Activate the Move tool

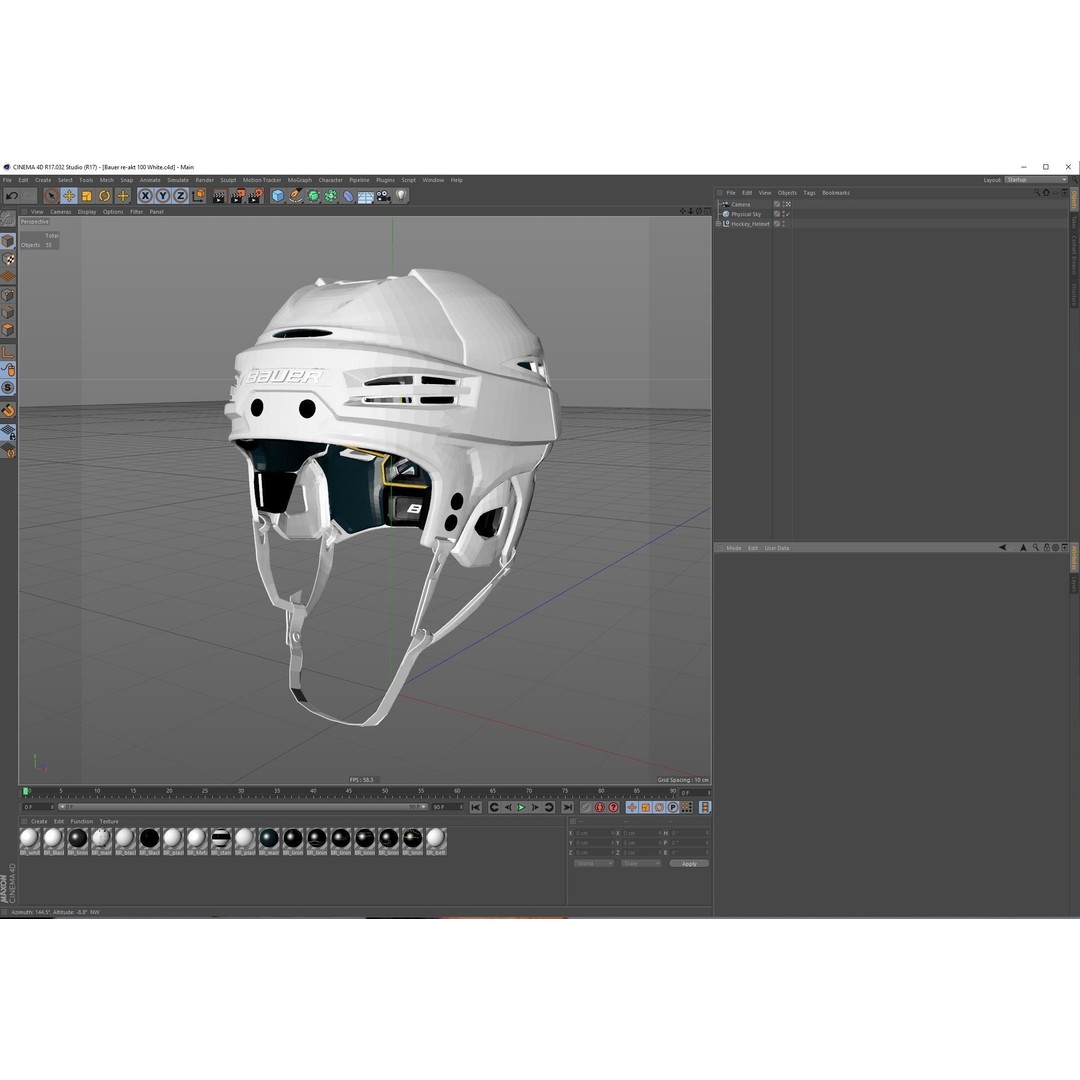click(69, 196)
